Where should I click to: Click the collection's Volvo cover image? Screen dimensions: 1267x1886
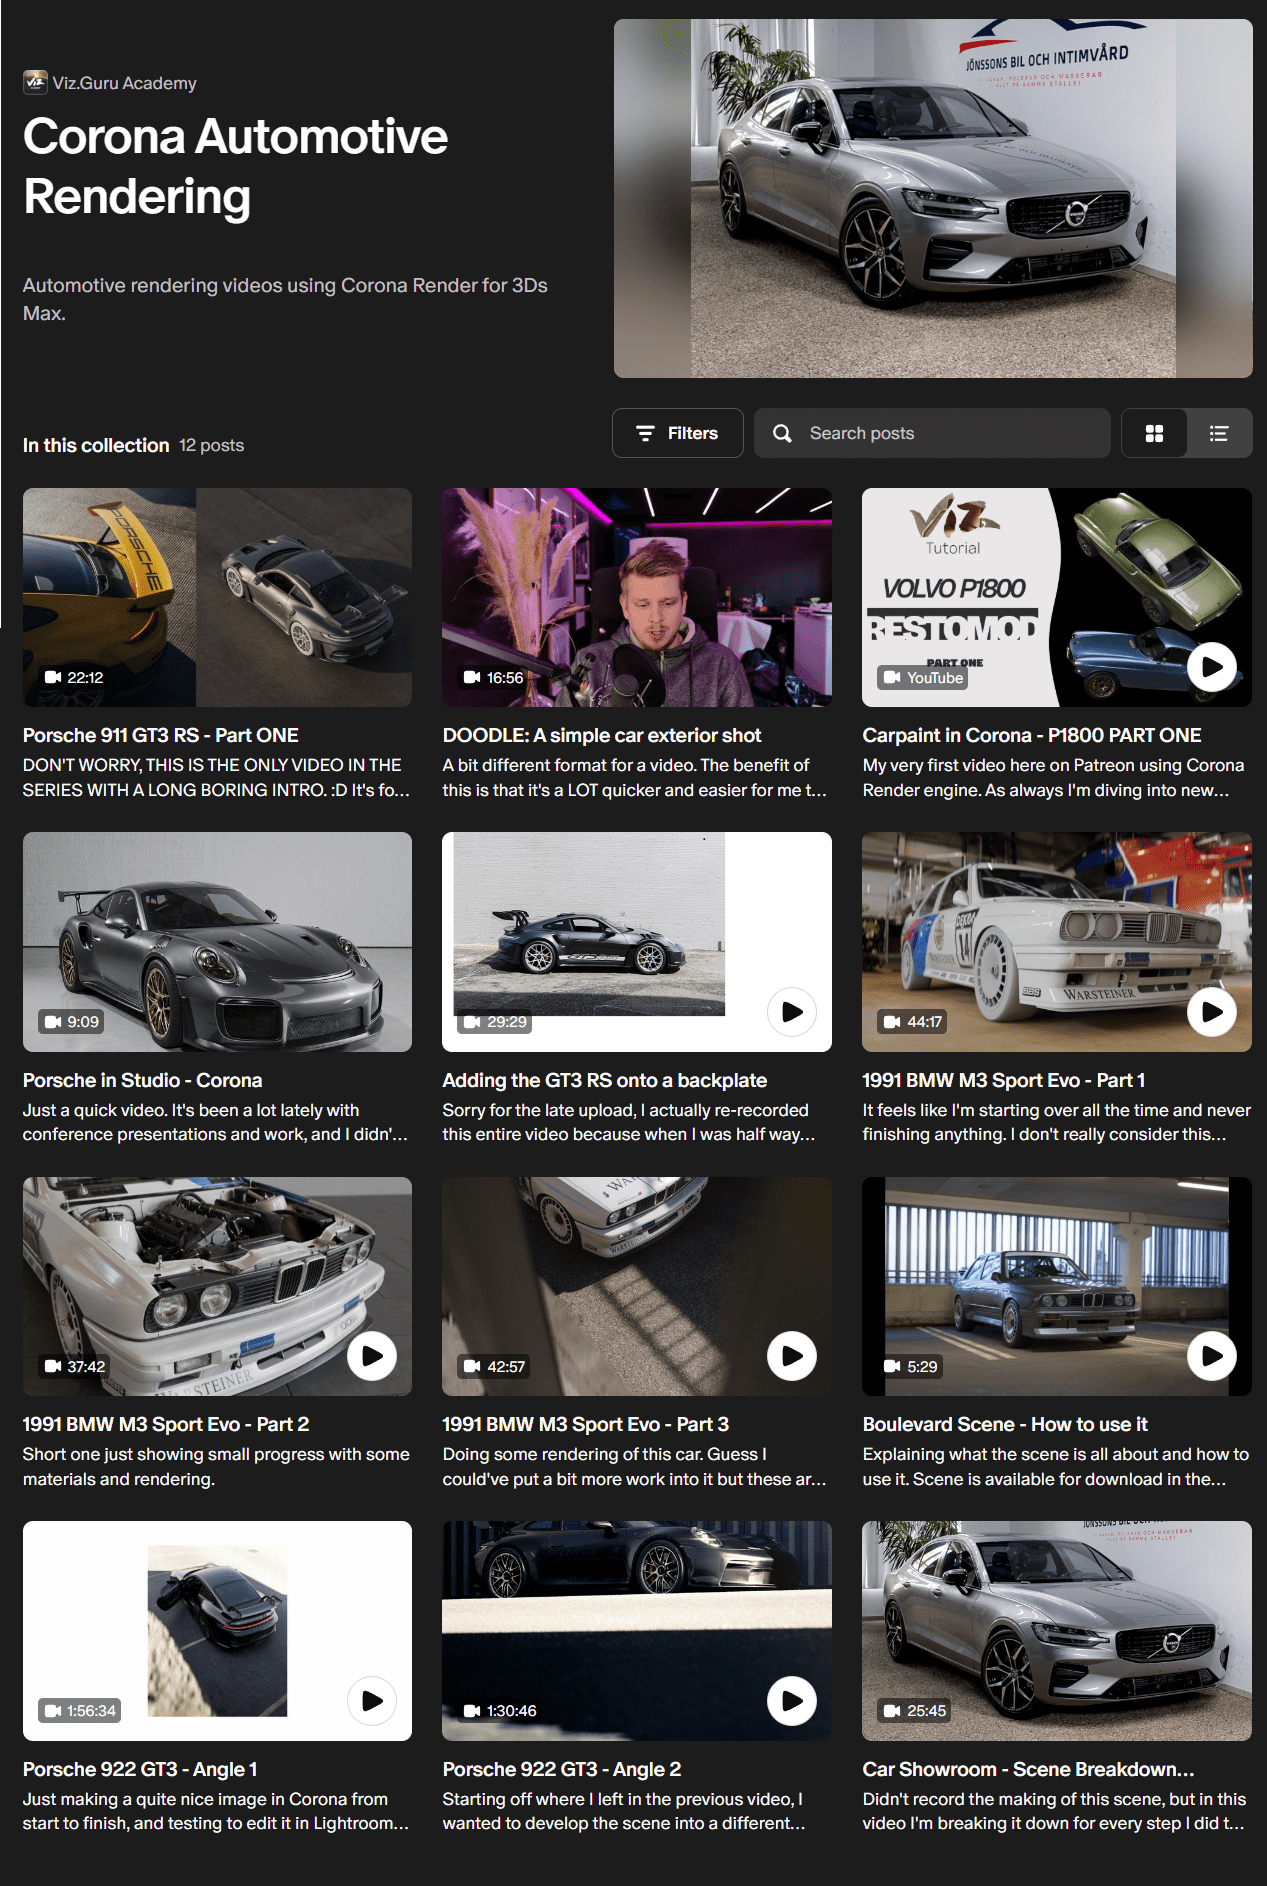pos(933,198)
